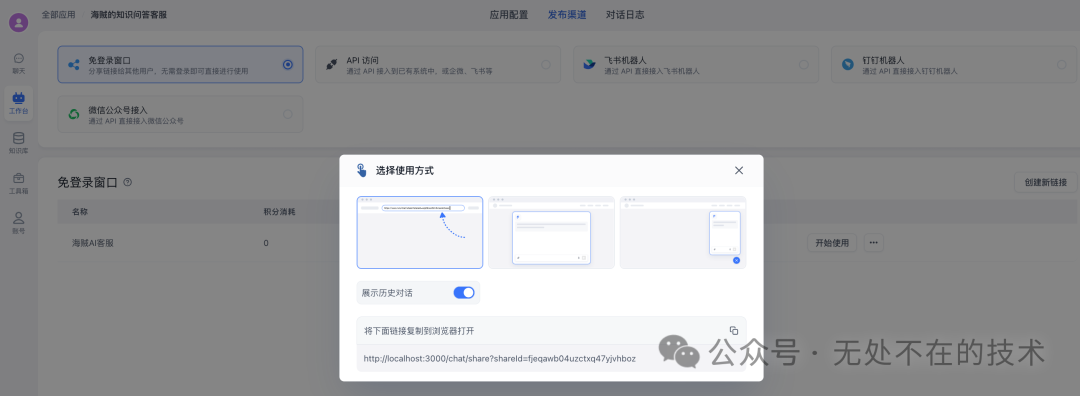Select the 钉钉机器人 radio button
The image size is (1080, 396).
click(1061, 64)
